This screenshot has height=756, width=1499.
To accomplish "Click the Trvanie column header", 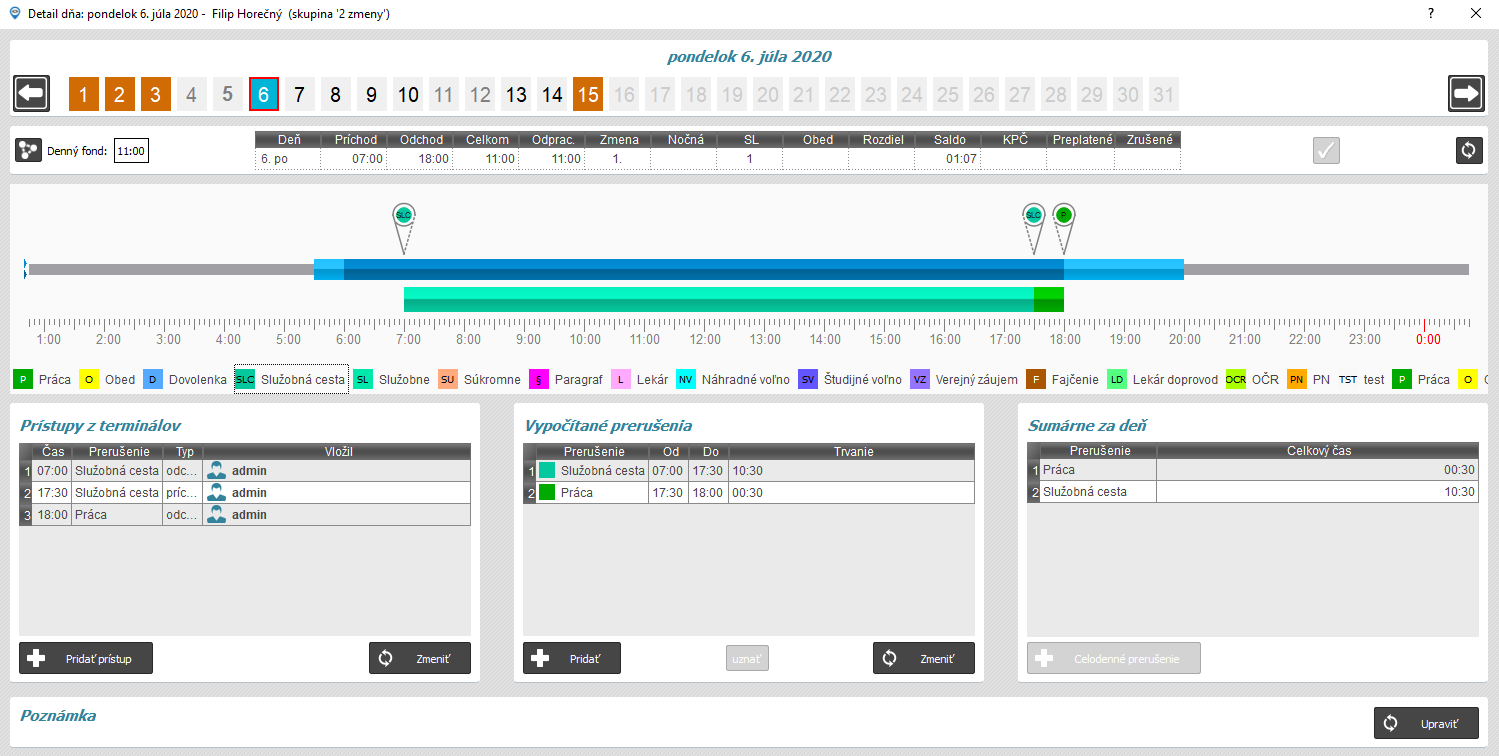I will click(852, 452).
